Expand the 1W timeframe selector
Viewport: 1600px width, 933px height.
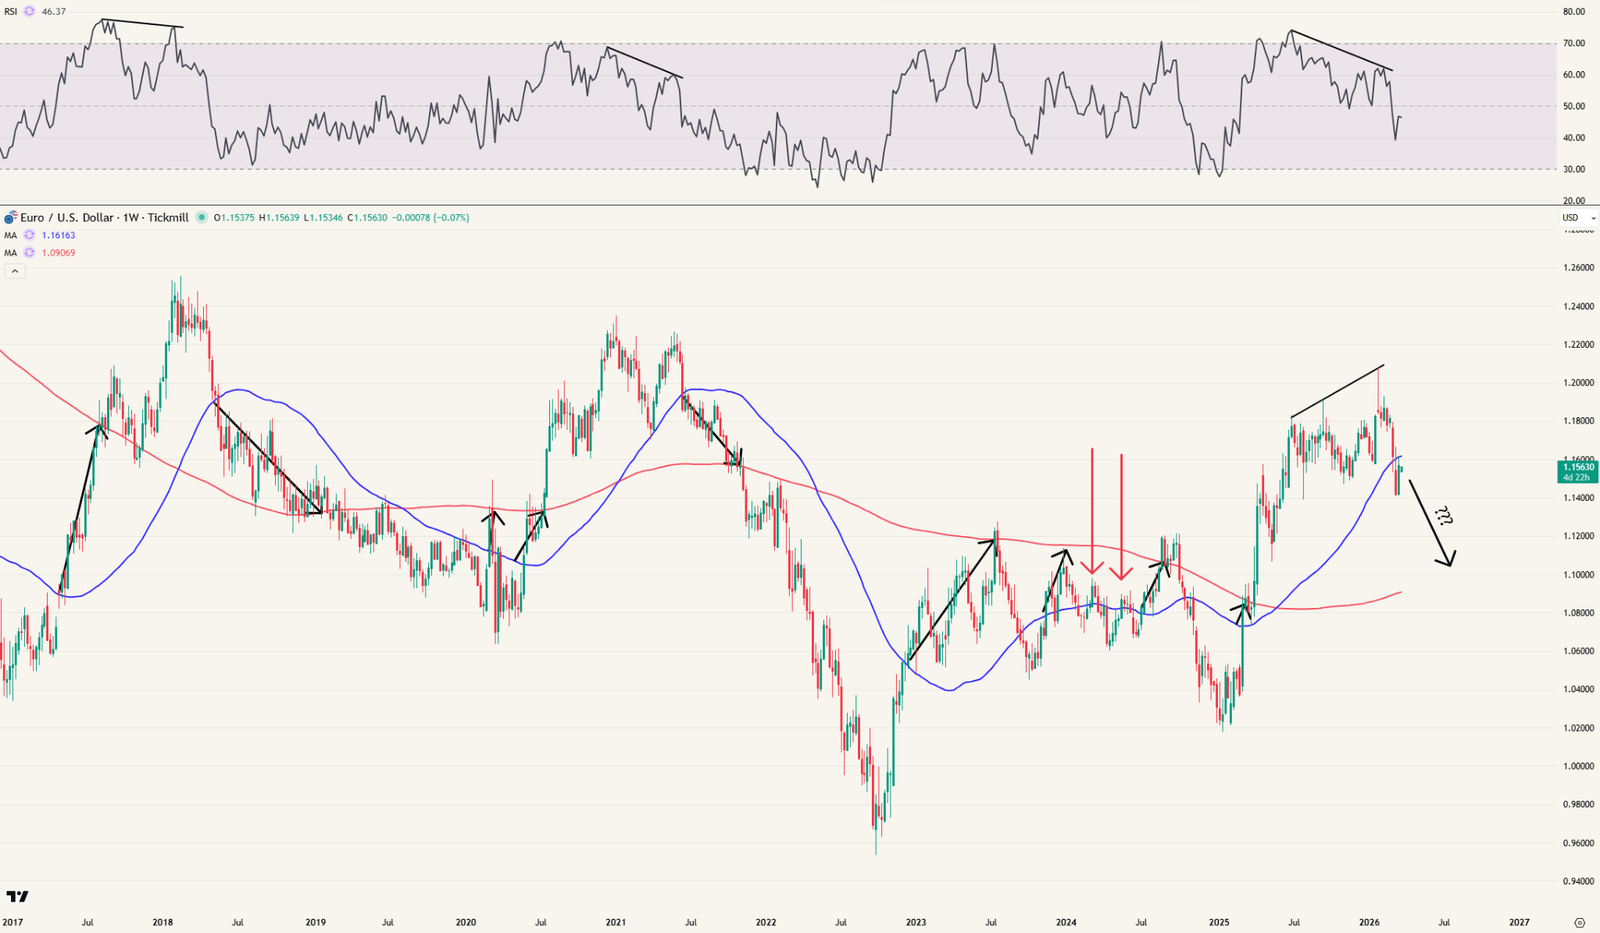[x=128, y=217]
